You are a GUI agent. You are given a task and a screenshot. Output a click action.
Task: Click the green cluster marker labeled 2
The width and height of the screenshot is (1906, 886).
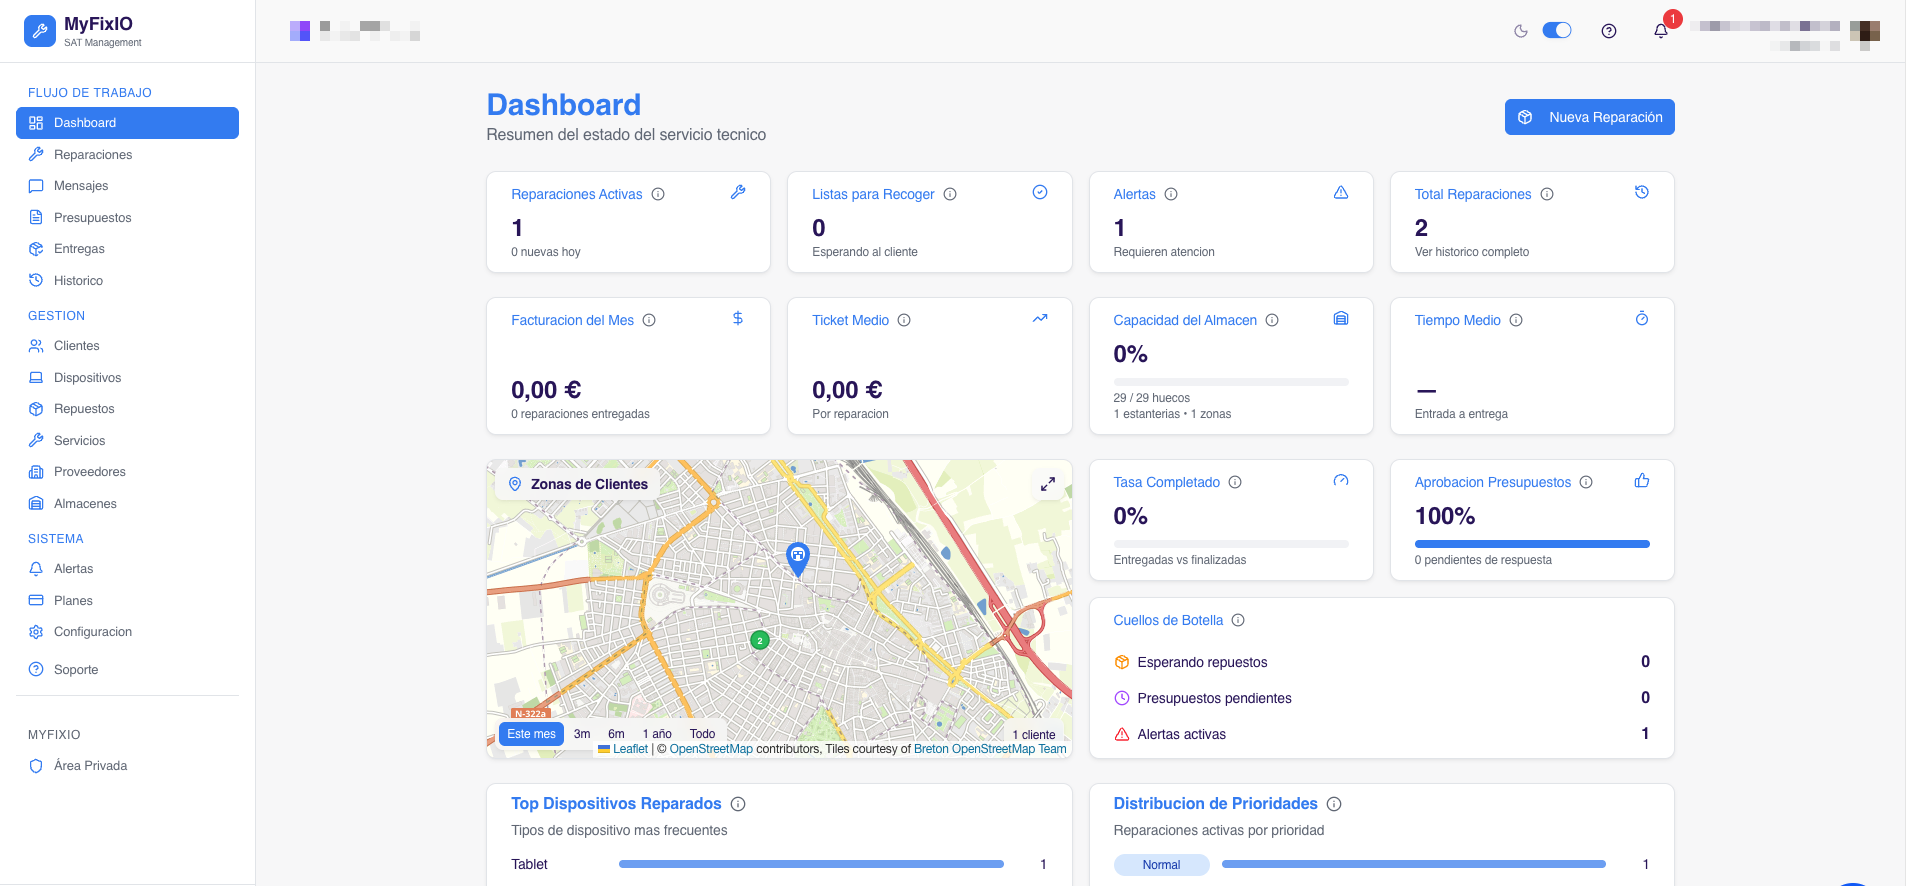pyautogui.click(x=760, y=640)
